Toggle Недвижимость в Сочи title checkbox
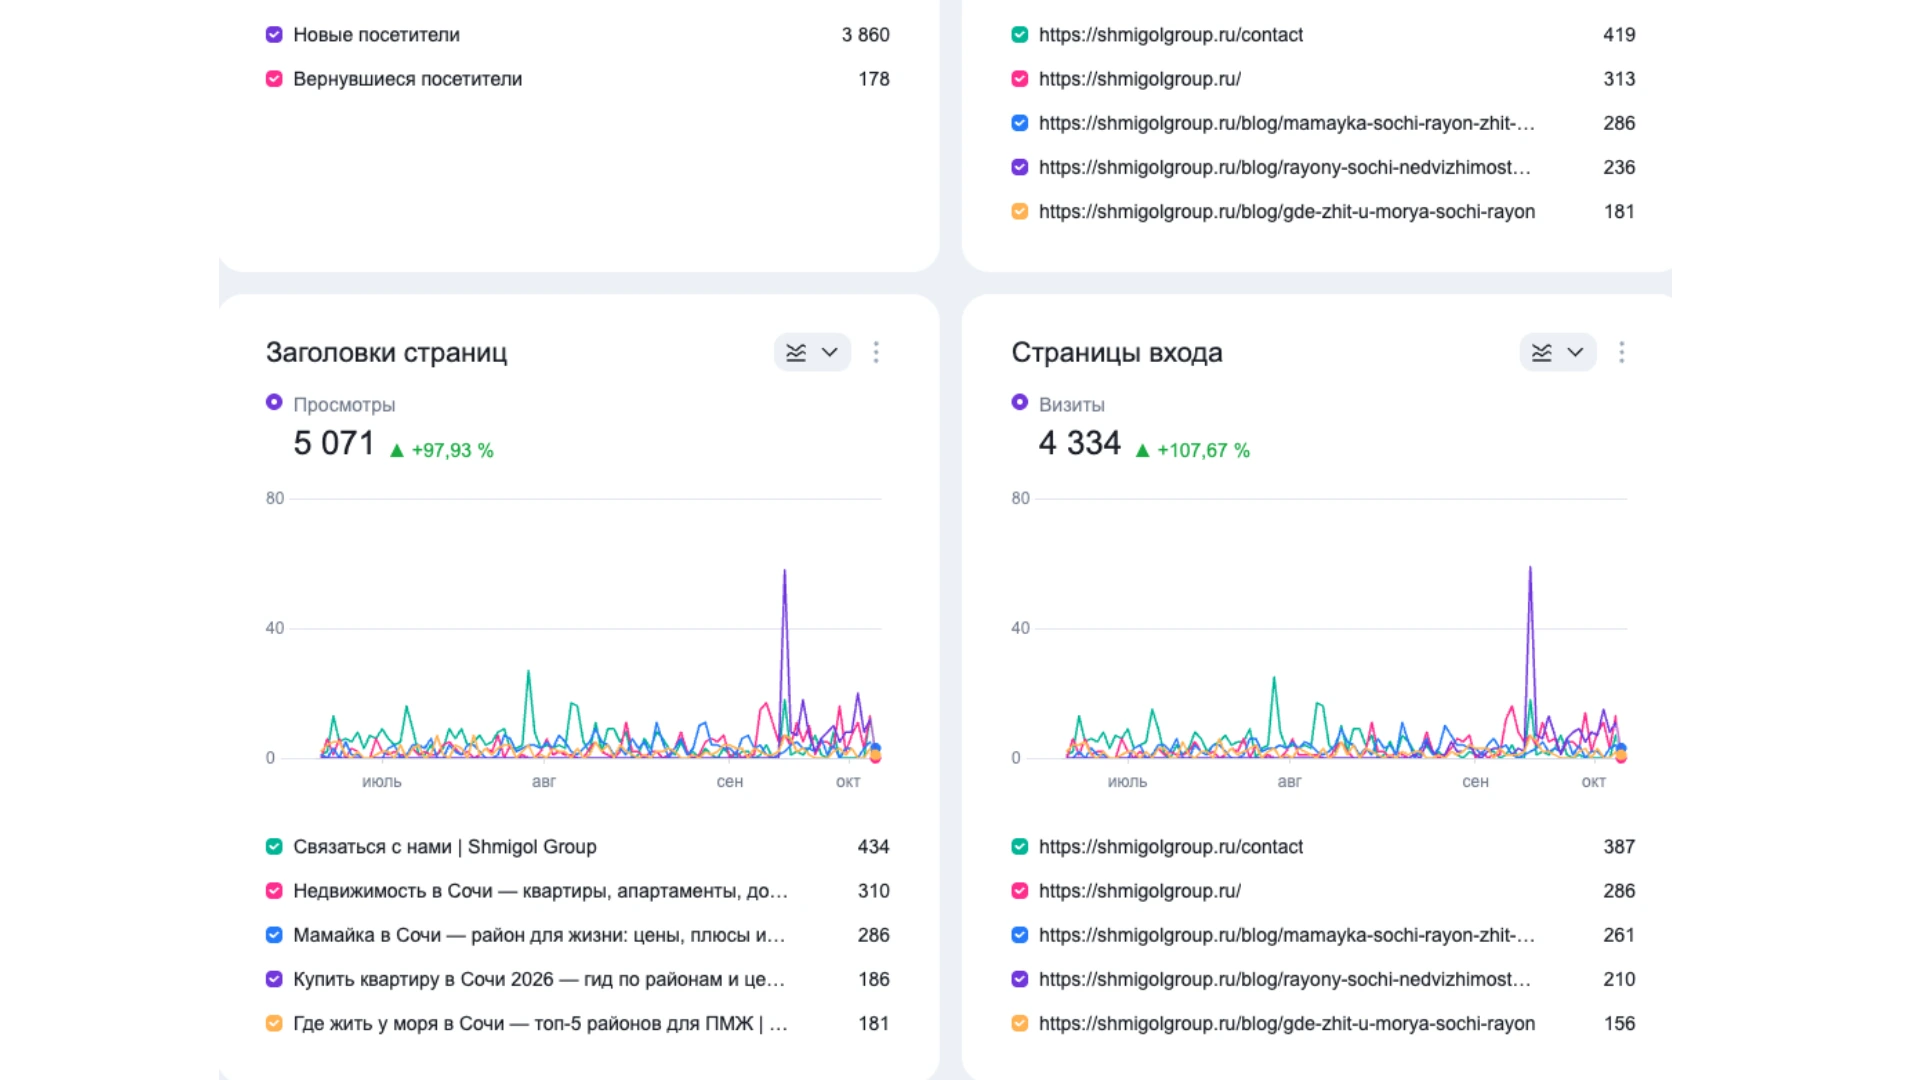The image size is (1920, 1080). 274,891
